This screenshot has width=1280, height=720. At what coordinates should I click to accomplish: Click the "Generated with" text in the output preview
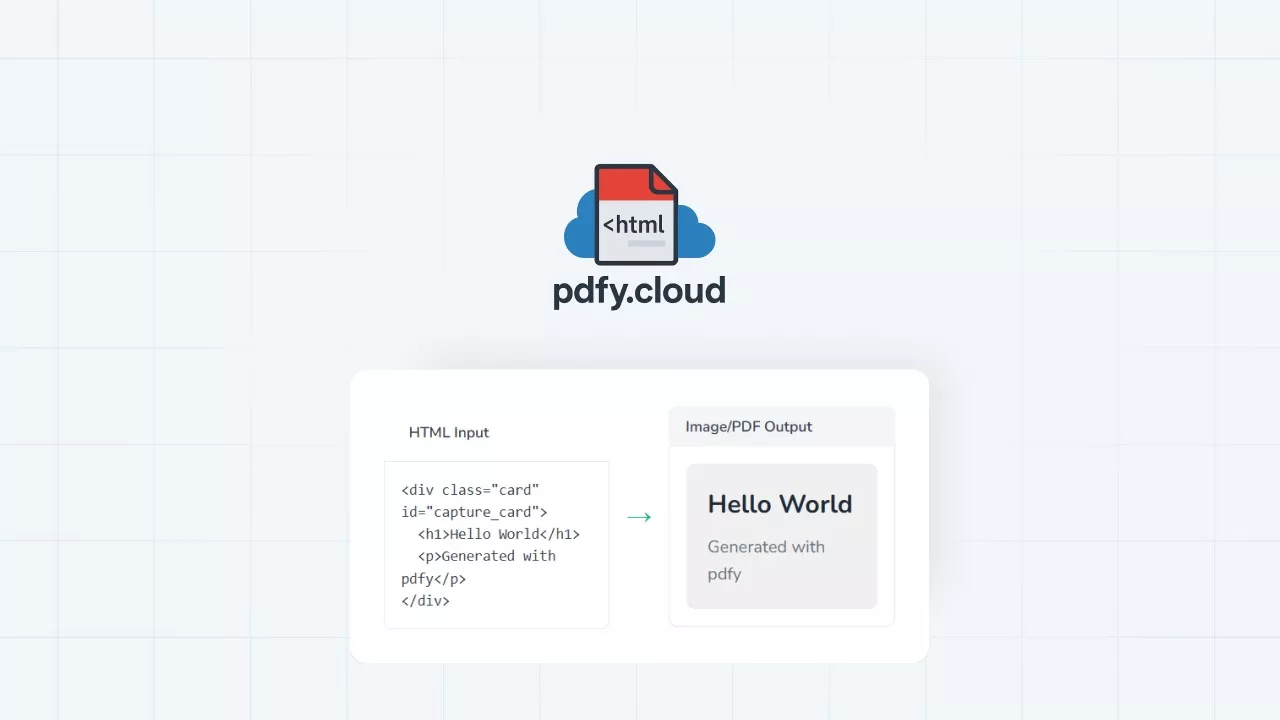[x=766, y=547]
